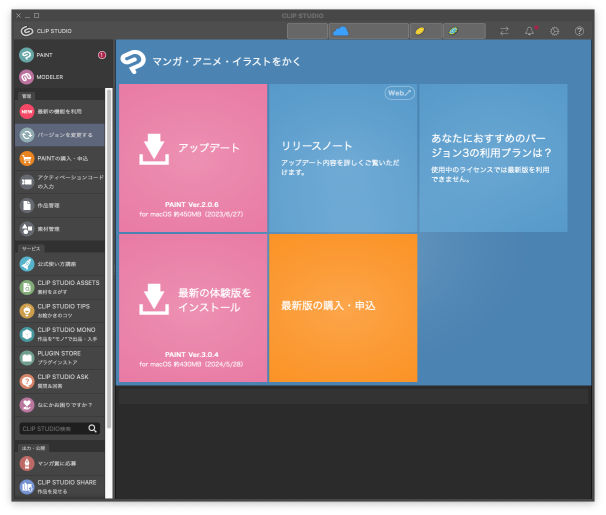Viewport: 606px width, 515px height.
Task: Open help question mark icon
Action: (579, 31)
